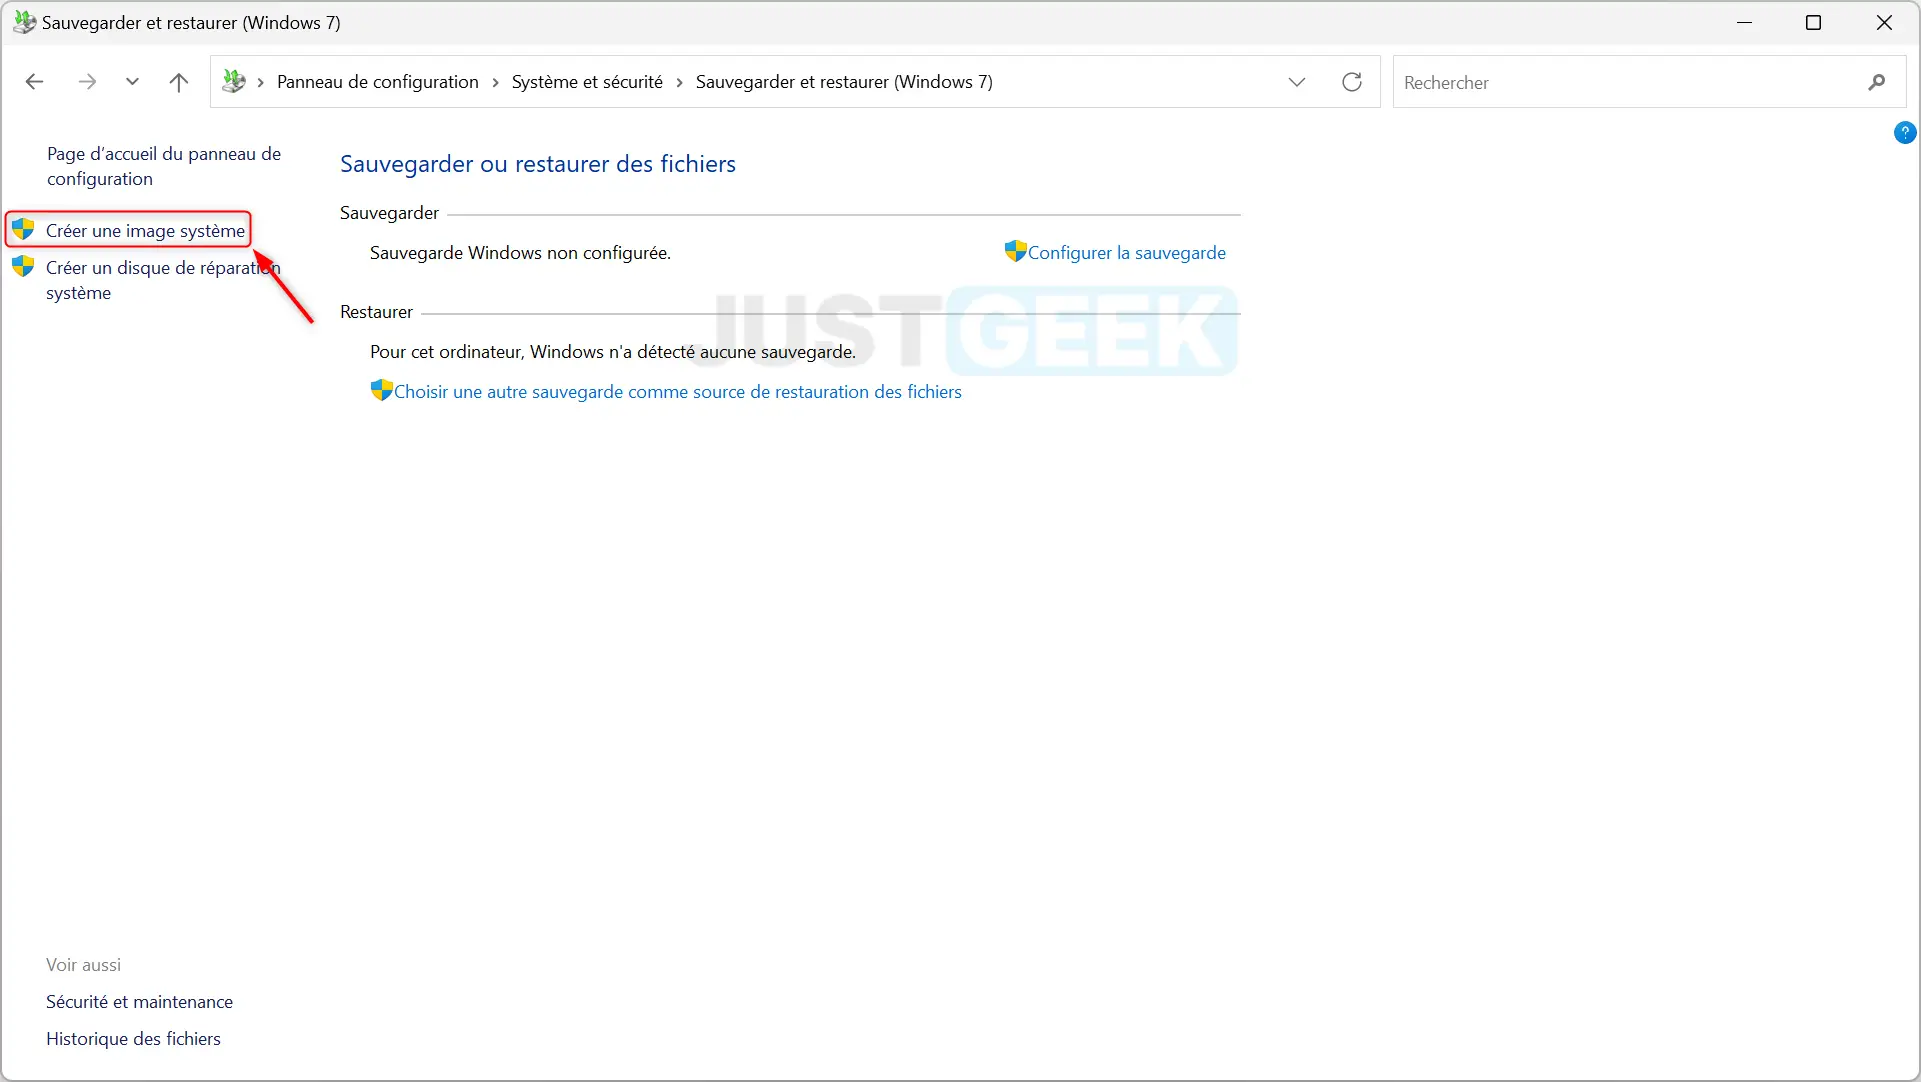Open Historique des fichiers link
This screenshot has width=1921, height=1082.
[133, 1039]
